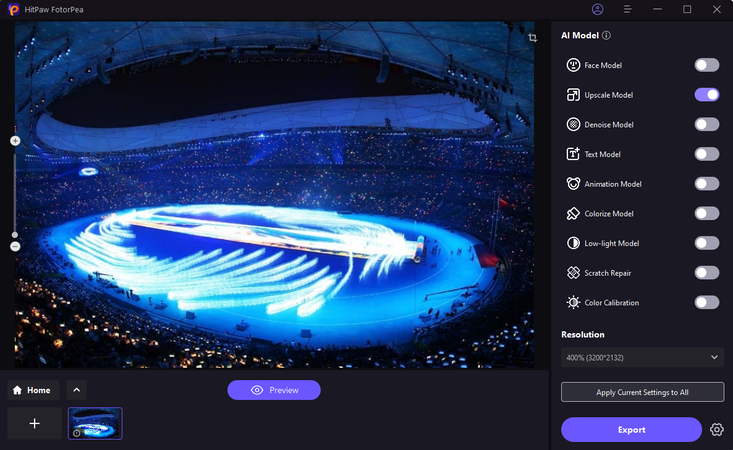Open the settings gear beside Export
Viewport: 733px width, 450px height.
point(716,430)
